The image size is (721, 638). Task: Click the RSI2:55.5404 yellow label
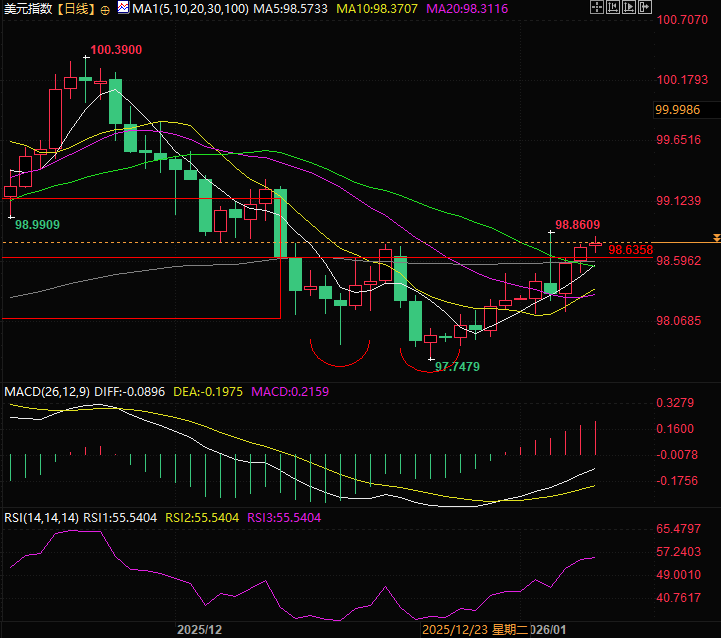tap(202, 518)
